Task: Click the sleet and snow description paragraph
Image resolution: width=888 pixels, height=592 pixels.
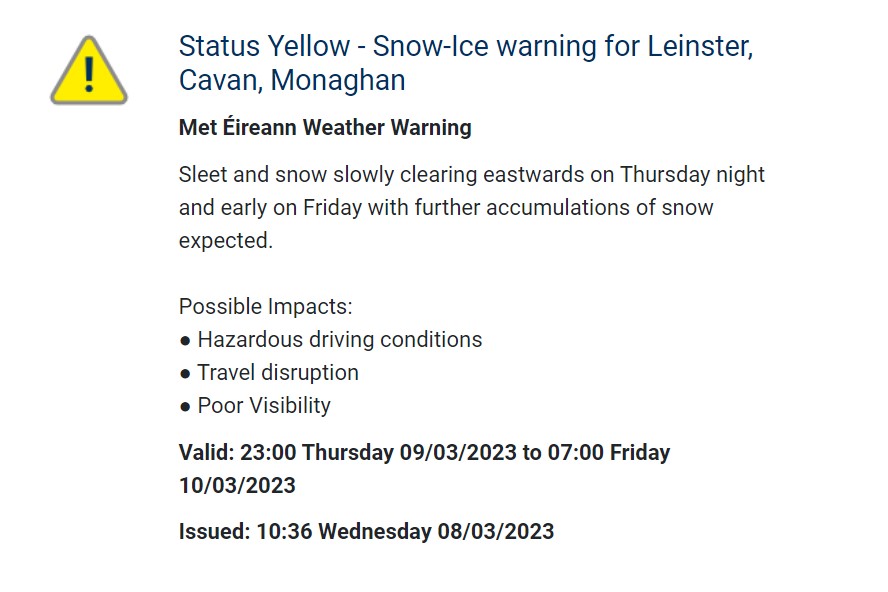Action: 472,207
